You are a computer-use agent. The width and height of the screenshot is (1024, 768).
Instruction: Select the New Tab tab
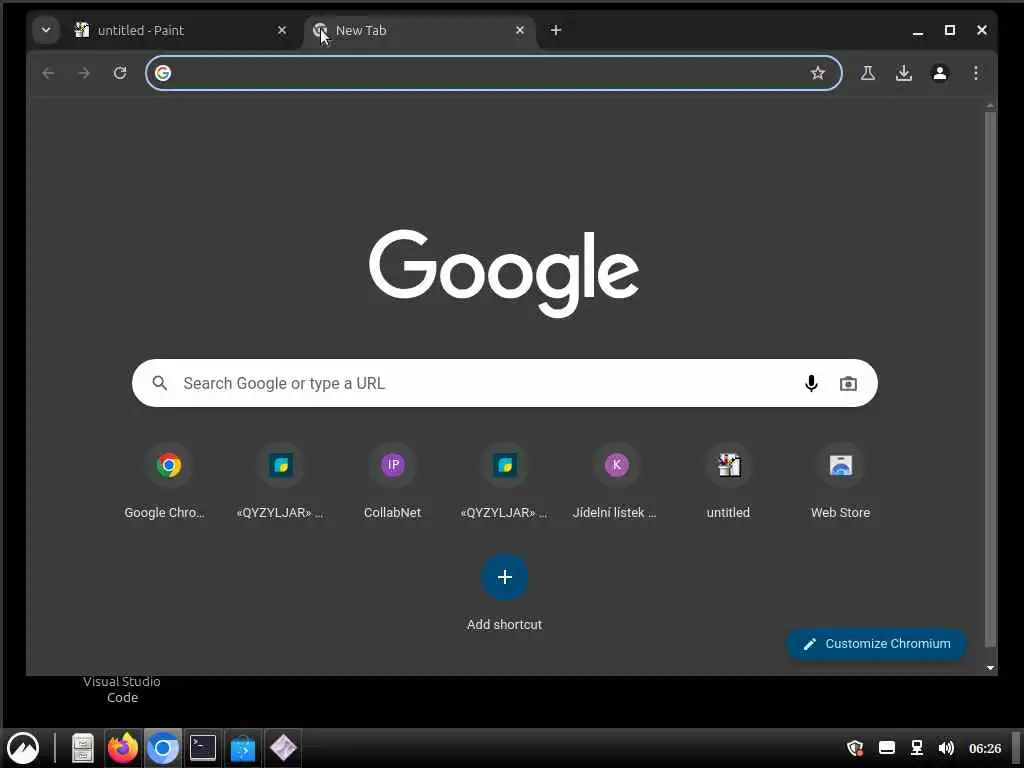click(x=419, y=31)
